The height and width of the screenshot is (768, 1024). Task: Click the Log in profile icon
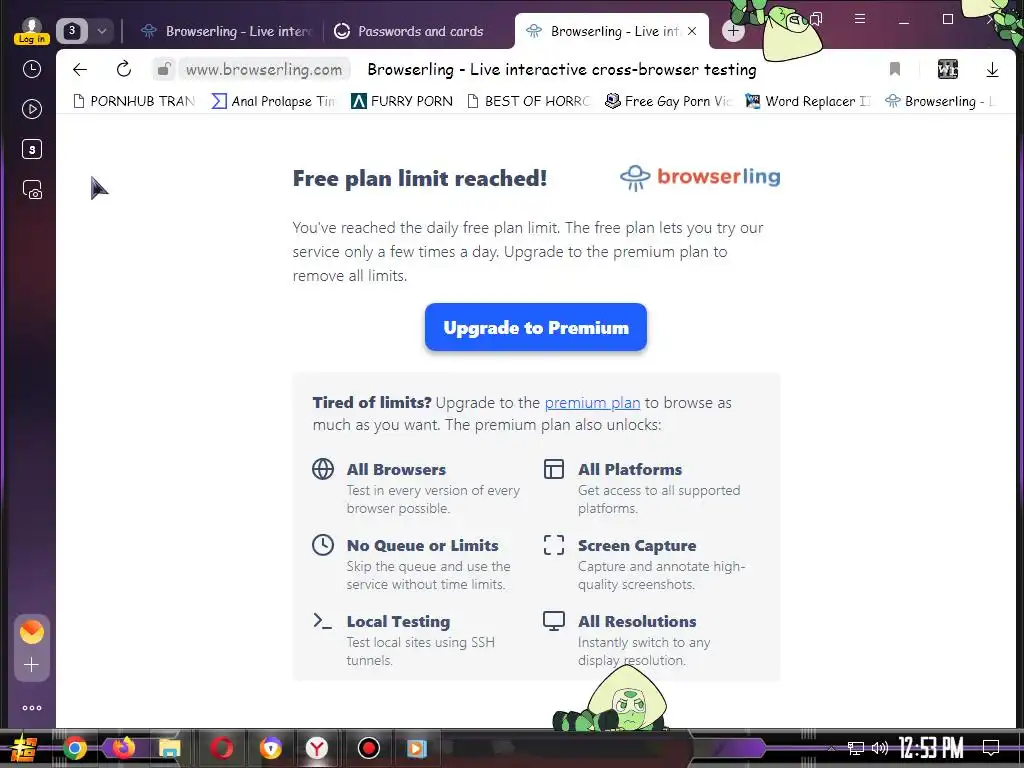31,31
